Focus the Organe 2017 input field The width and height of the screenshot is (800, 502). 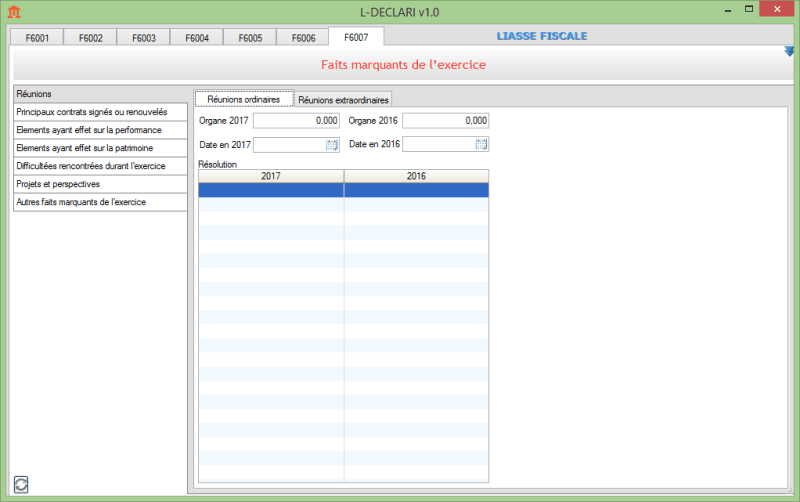[x=296, y=120]
